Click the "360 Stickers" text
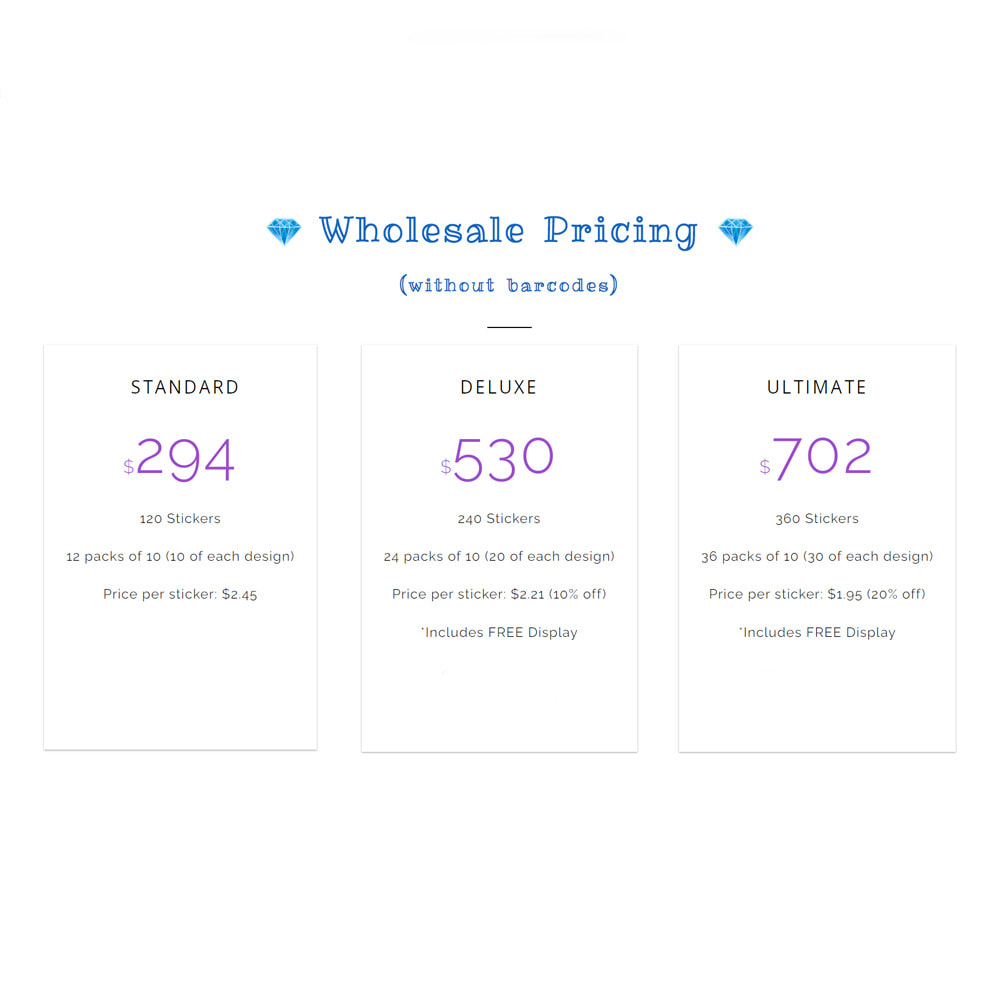Screen dimensions: 1000x1000 tap(817, 518)
